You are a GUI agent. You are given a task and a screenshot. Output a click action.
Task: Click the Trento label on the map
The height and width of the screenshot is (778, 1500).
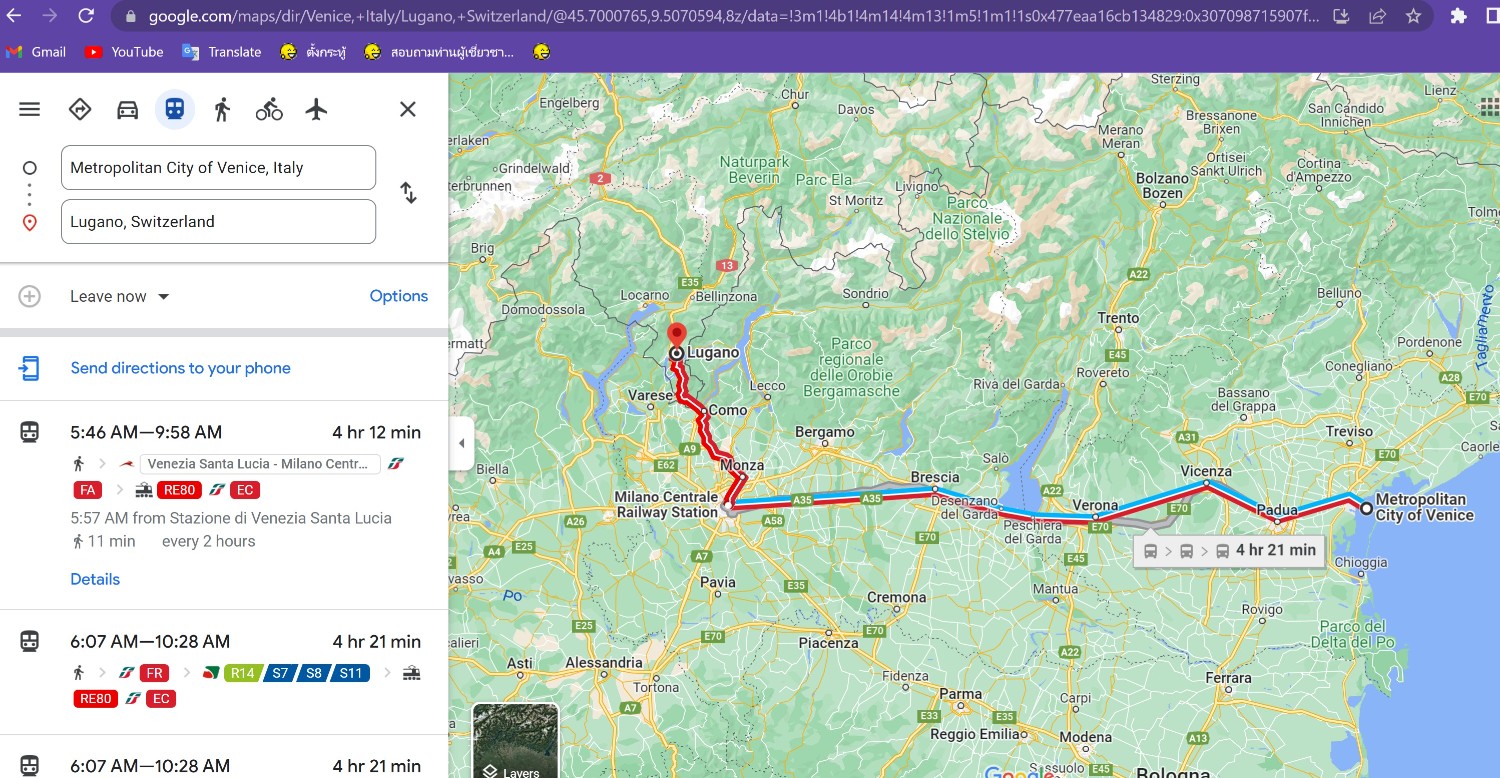click(1118, 318)
